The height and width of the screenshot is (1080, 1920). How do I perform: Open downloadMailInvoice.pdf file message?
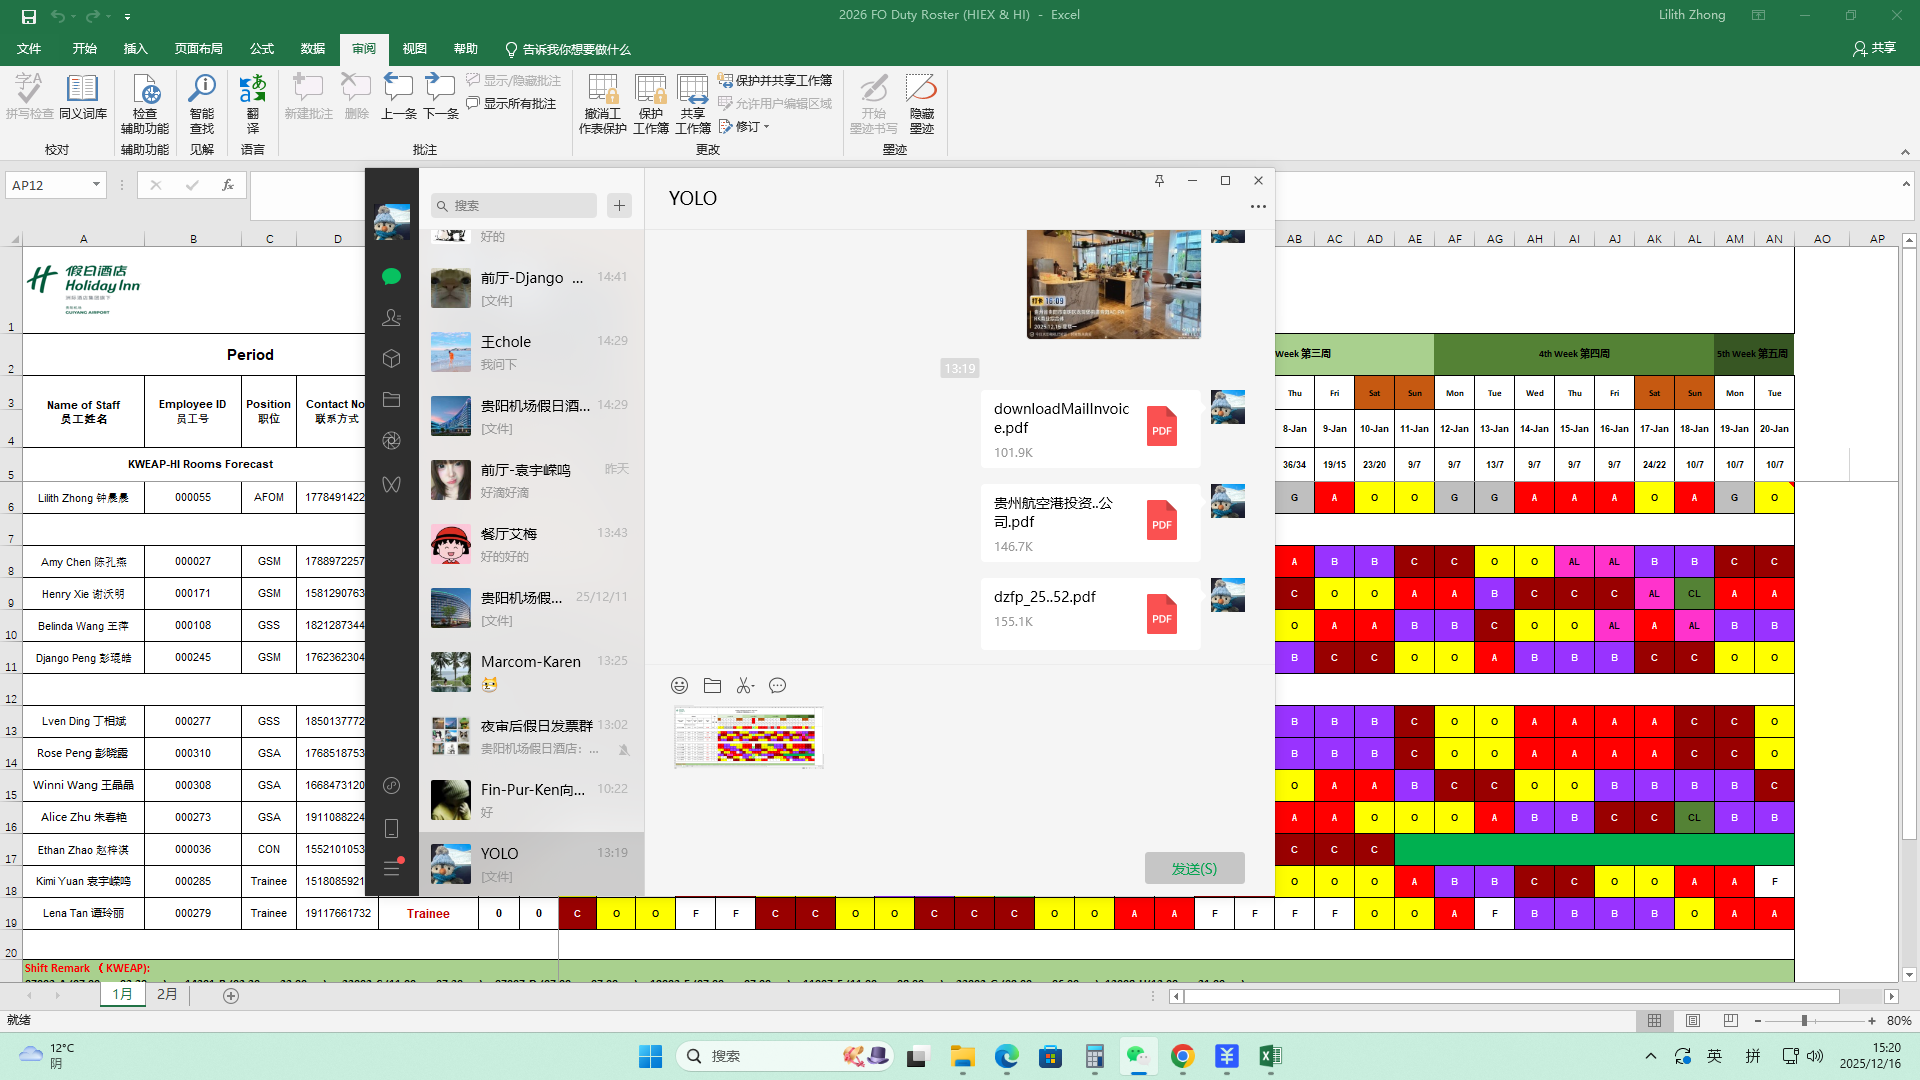point(1090,429)
